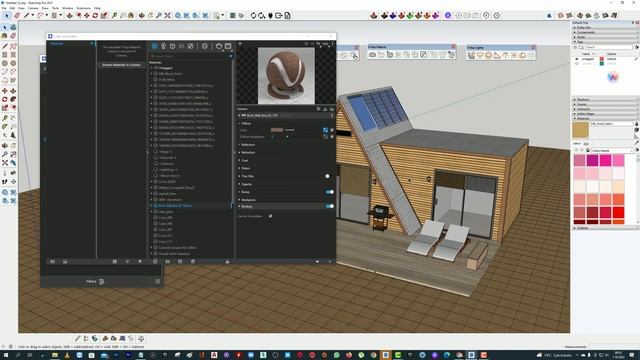The image size is (640, 360).
Task: Open the Camera menu
Action: click(33, 8)
